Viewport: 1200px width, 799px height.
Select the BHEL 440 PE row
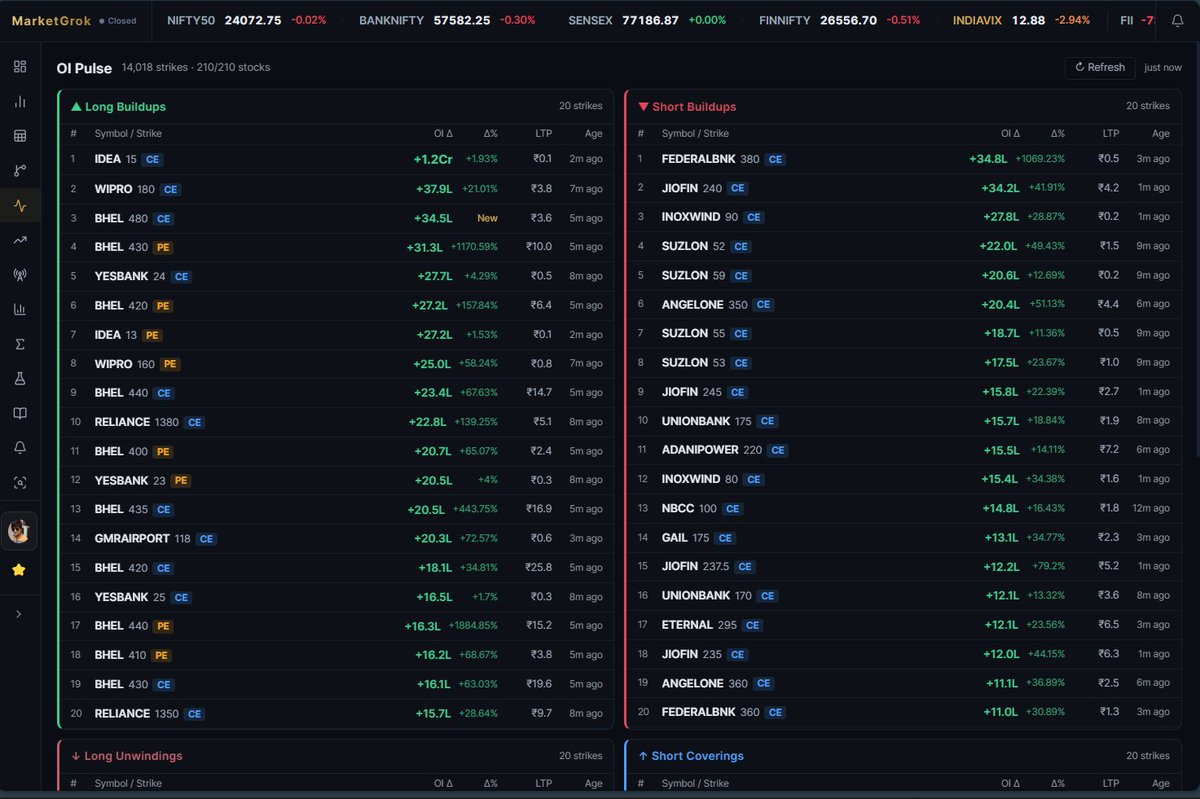(x=336, y=626)
